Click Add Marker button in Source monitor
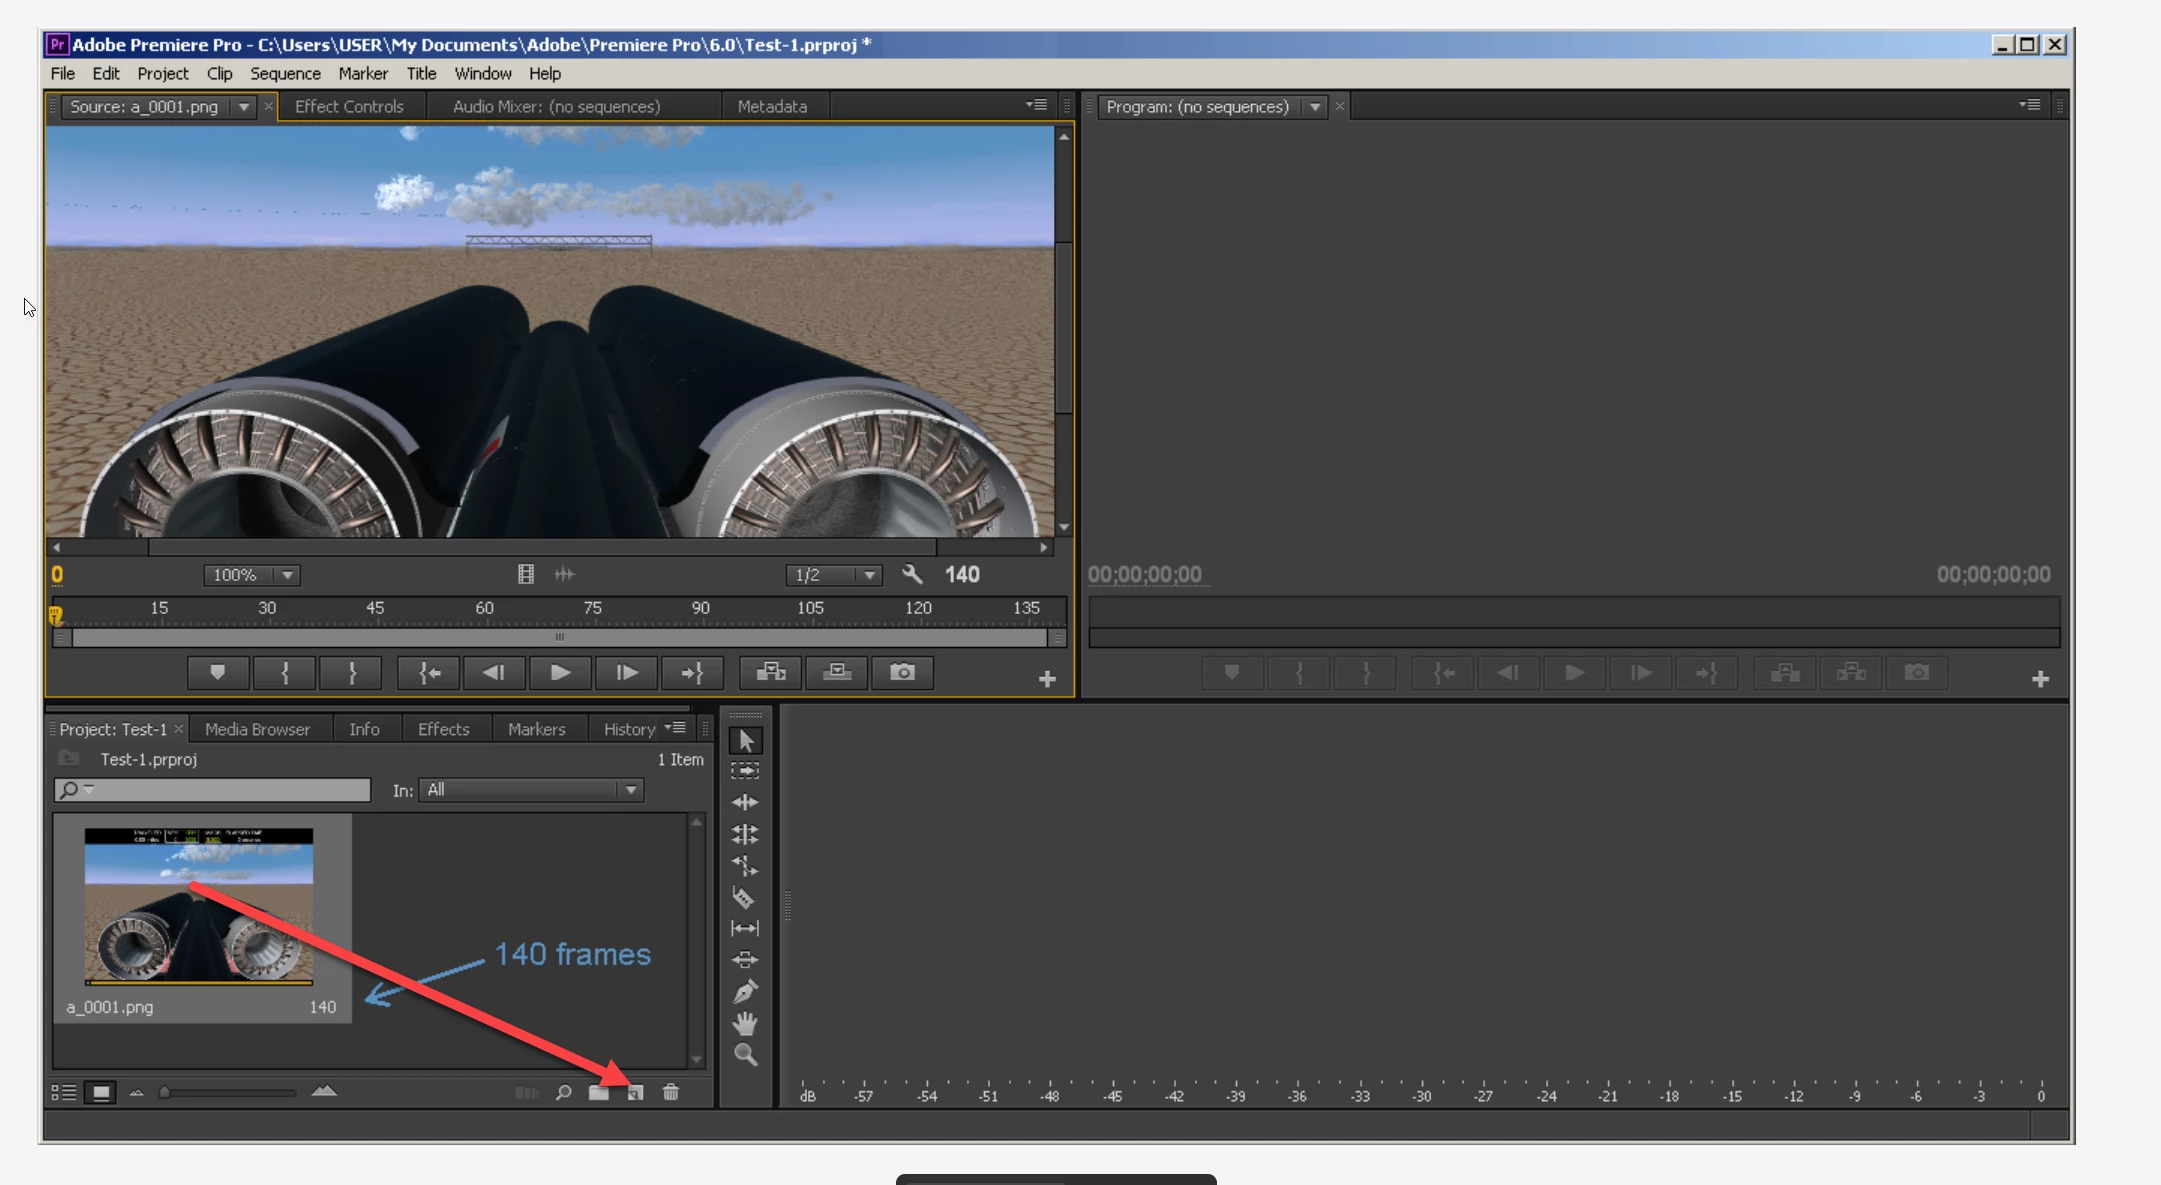Screen dimensions: 2161x1185 (217, 673)
